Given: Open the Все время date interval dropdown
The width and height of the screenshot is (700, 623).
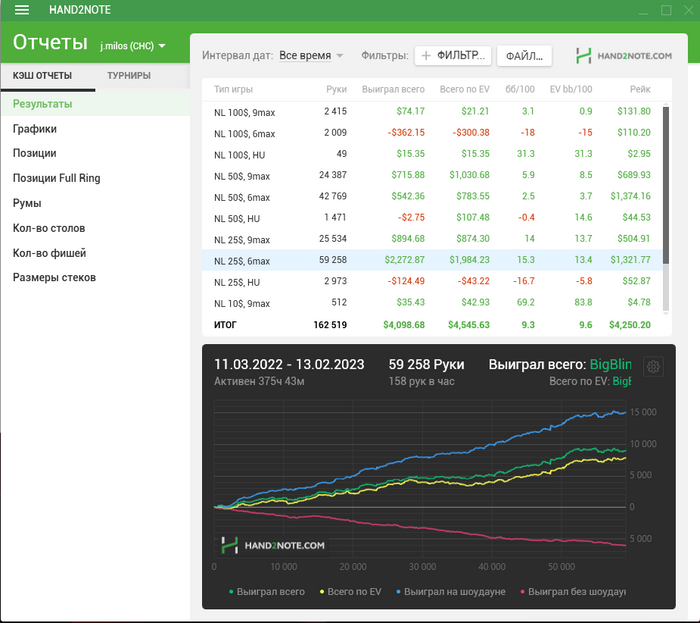Looking at the screenshot, I should click(x=311, y=56).
